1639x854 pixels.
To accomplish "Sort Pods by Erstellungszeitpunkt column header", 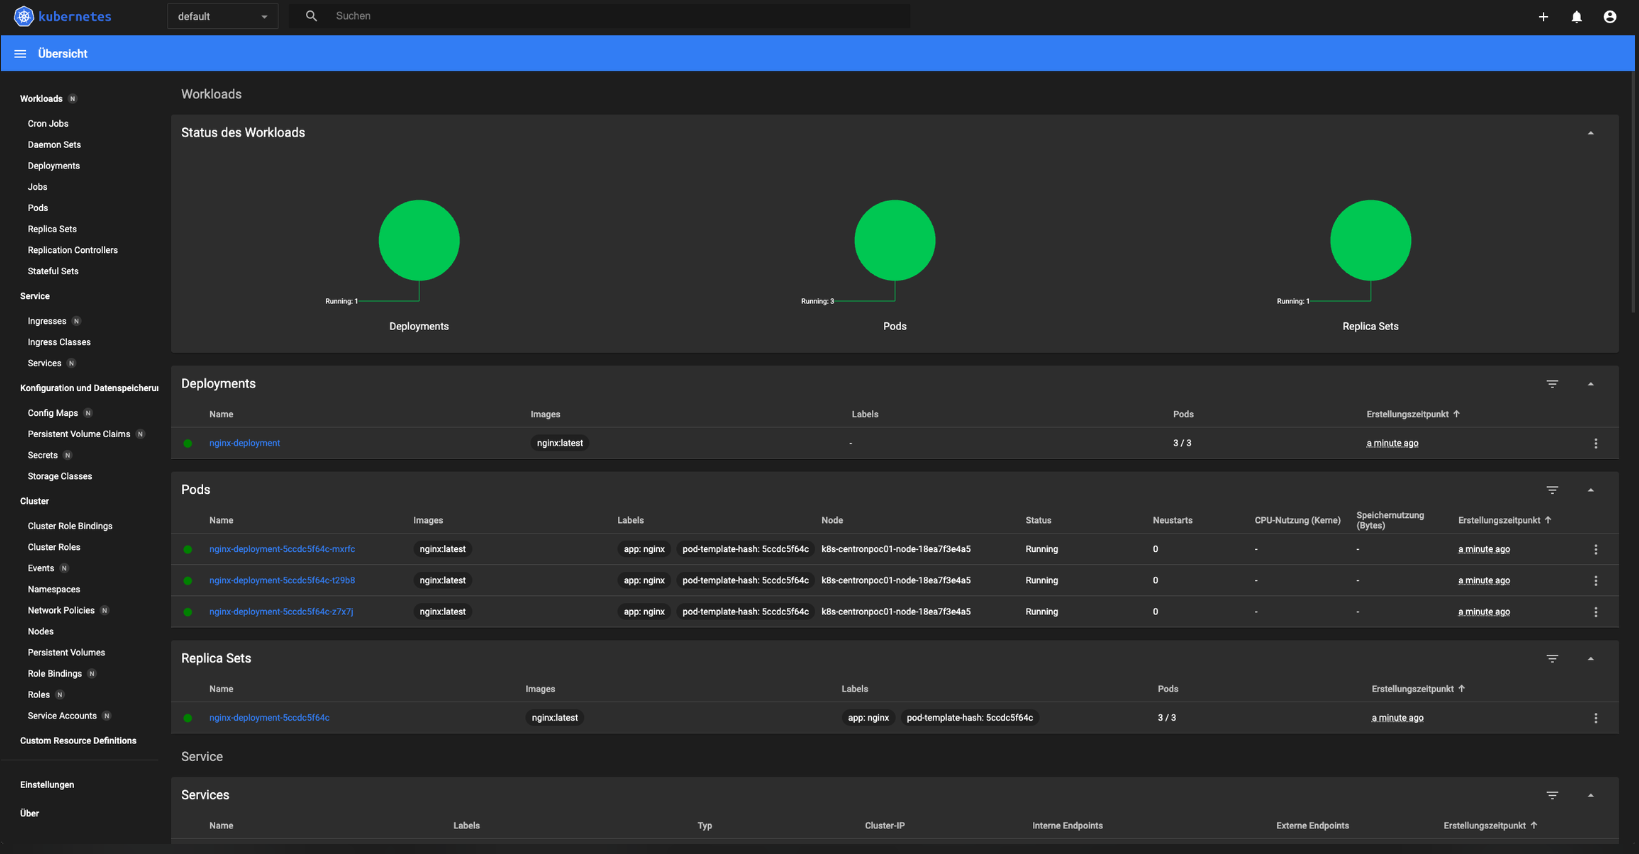I will pyautogui.click(x=1498, y=520).
